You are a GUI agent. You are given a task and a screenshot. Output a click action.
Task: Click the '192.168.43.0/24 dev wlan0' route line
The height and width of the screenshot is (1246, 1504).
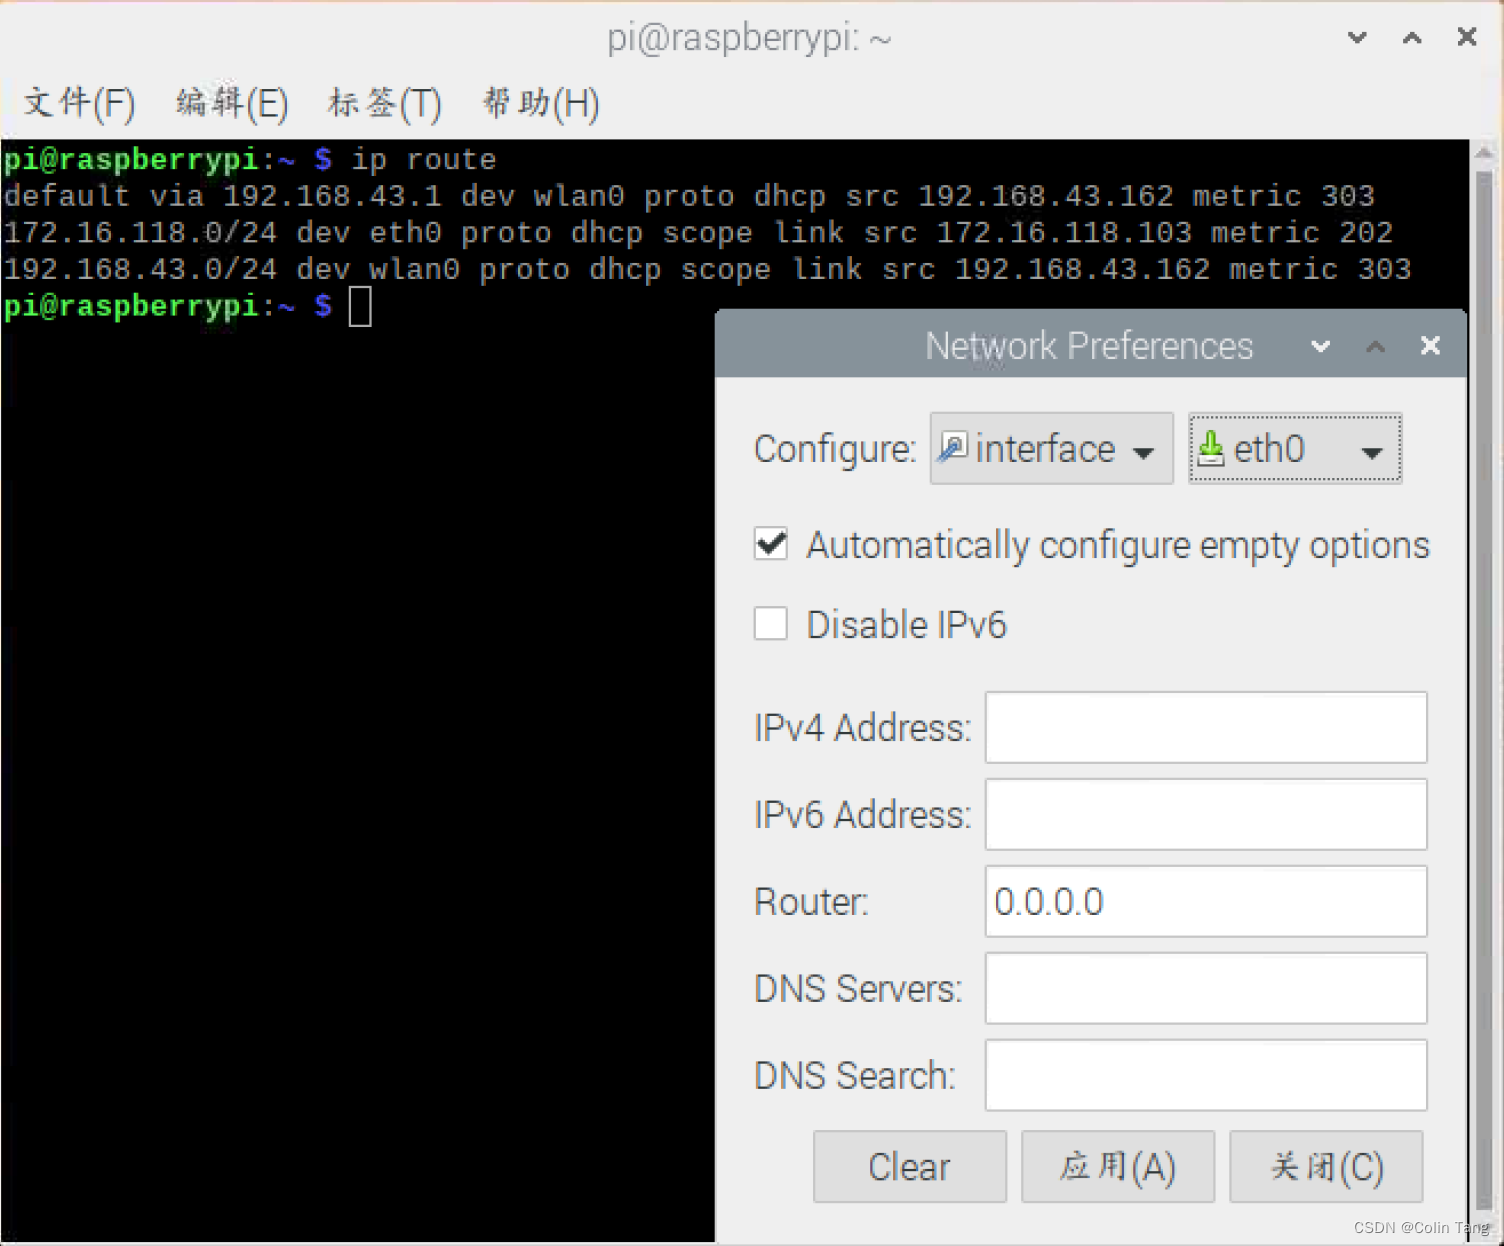pyautogui.click(x=707, y=269)
